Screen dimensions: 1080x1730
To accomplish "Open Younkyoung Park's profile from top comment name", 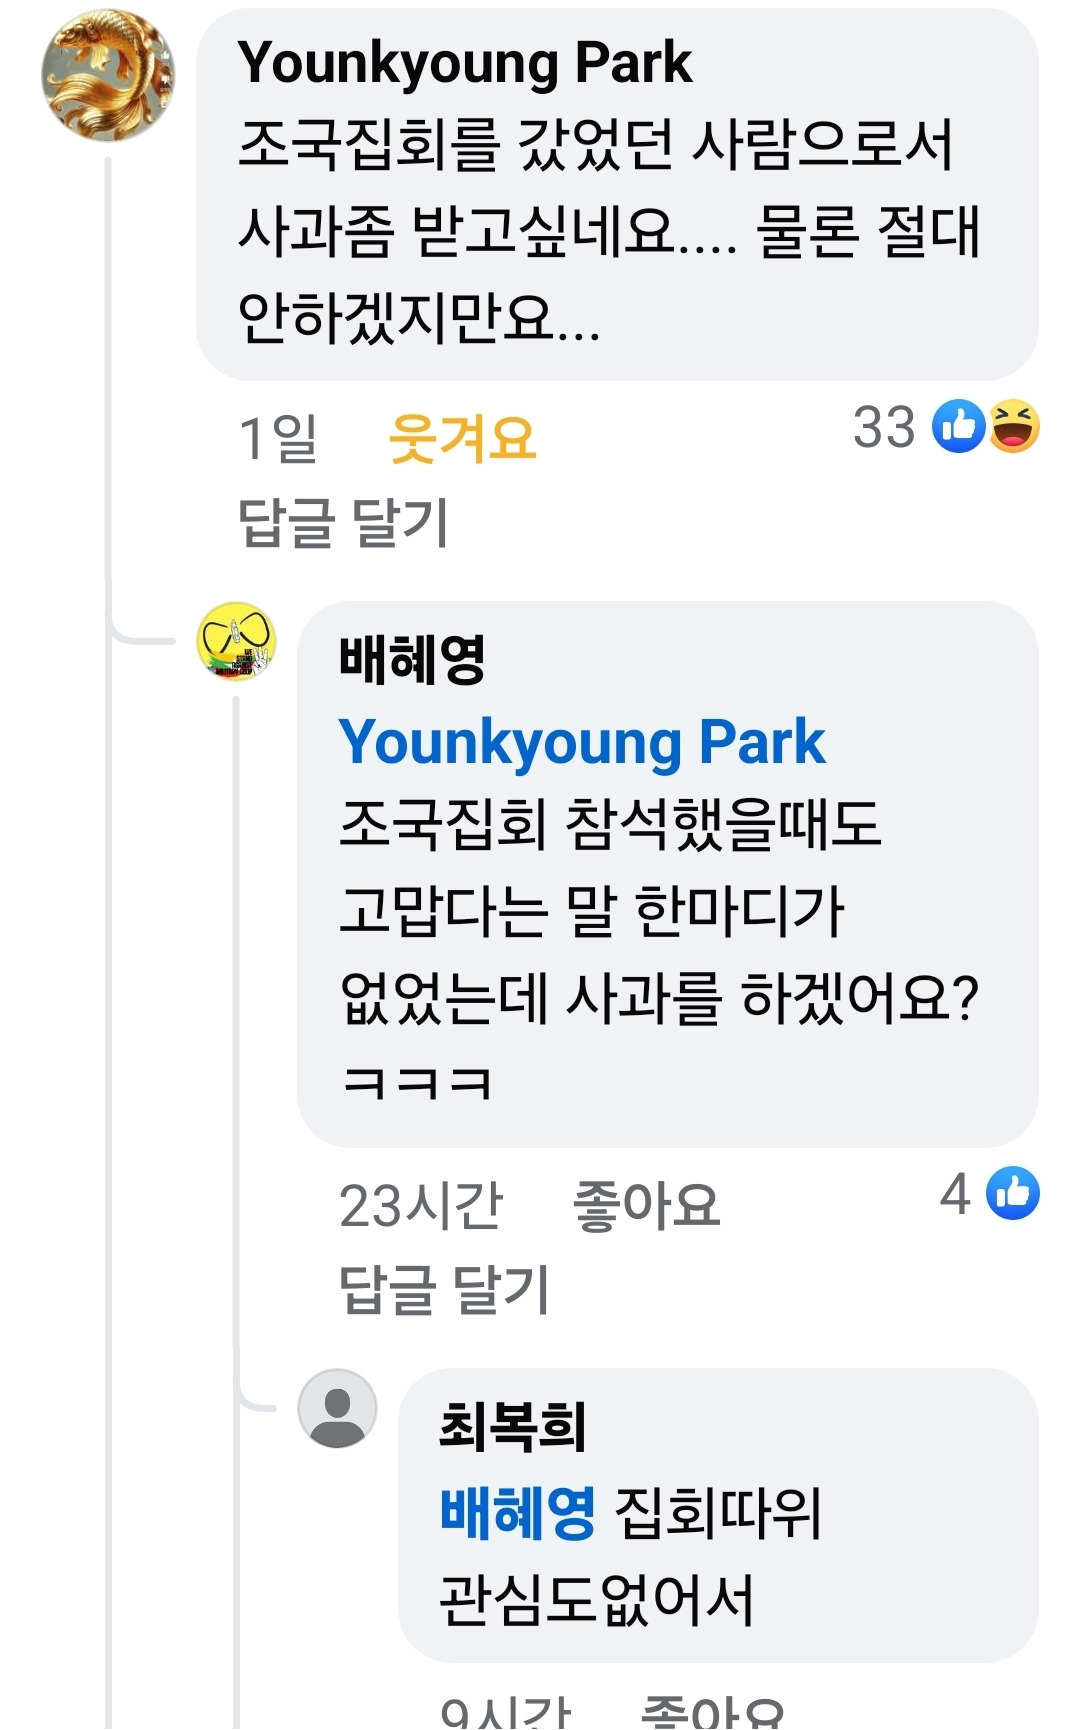I will coord(464,64).
